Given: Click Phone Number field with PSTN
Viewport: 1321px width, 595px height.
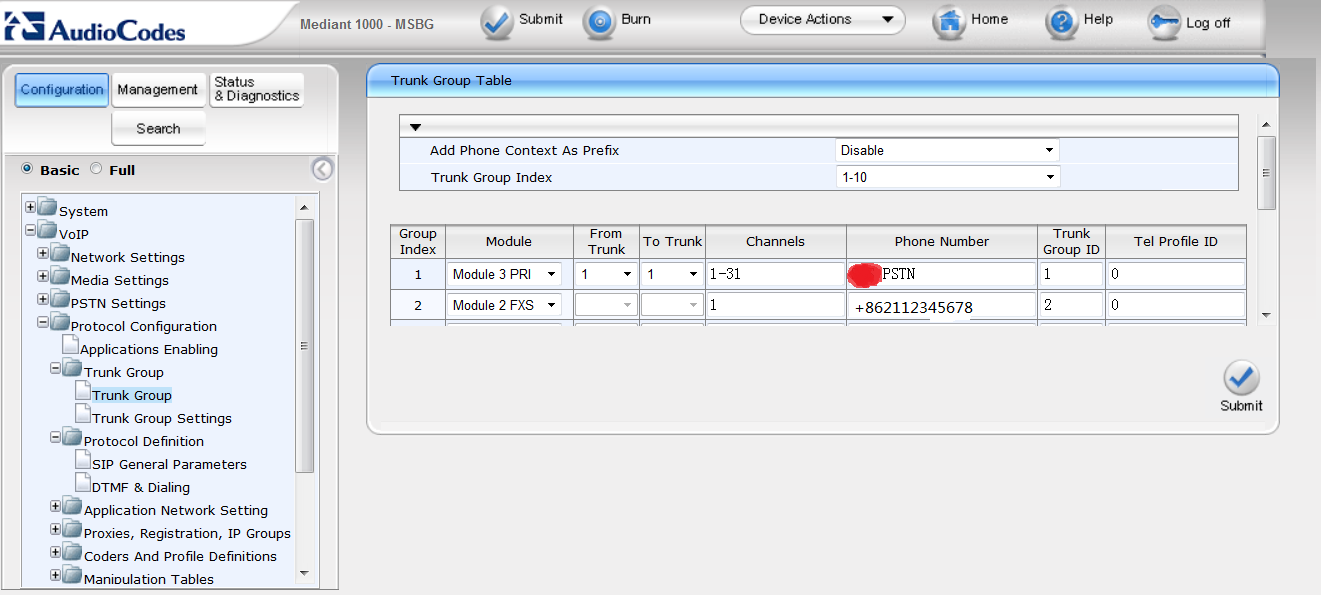Looking at the screenshot, I should tap(942, 274).
